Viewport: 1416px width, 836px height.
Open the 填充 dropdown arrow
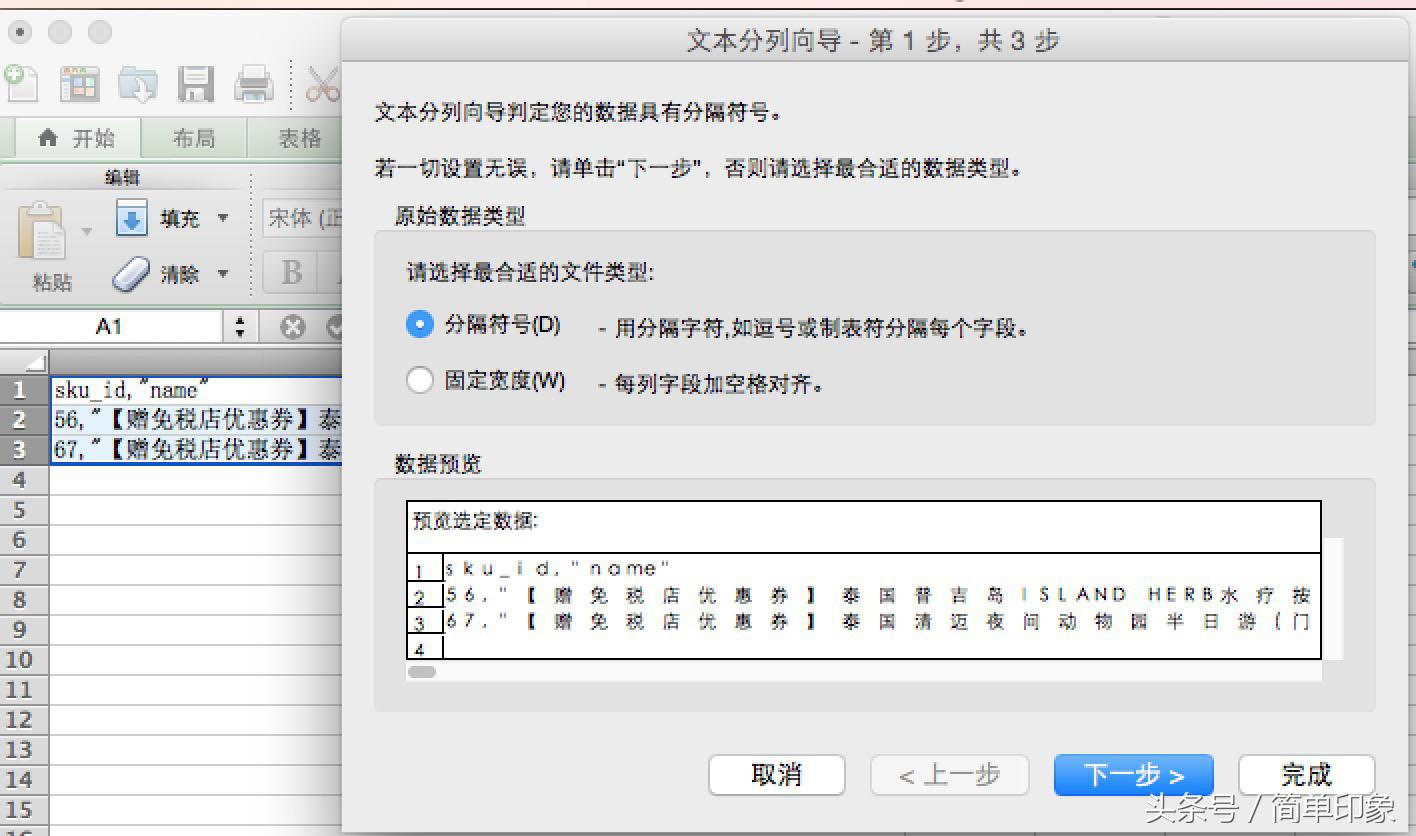coord(222,218)
